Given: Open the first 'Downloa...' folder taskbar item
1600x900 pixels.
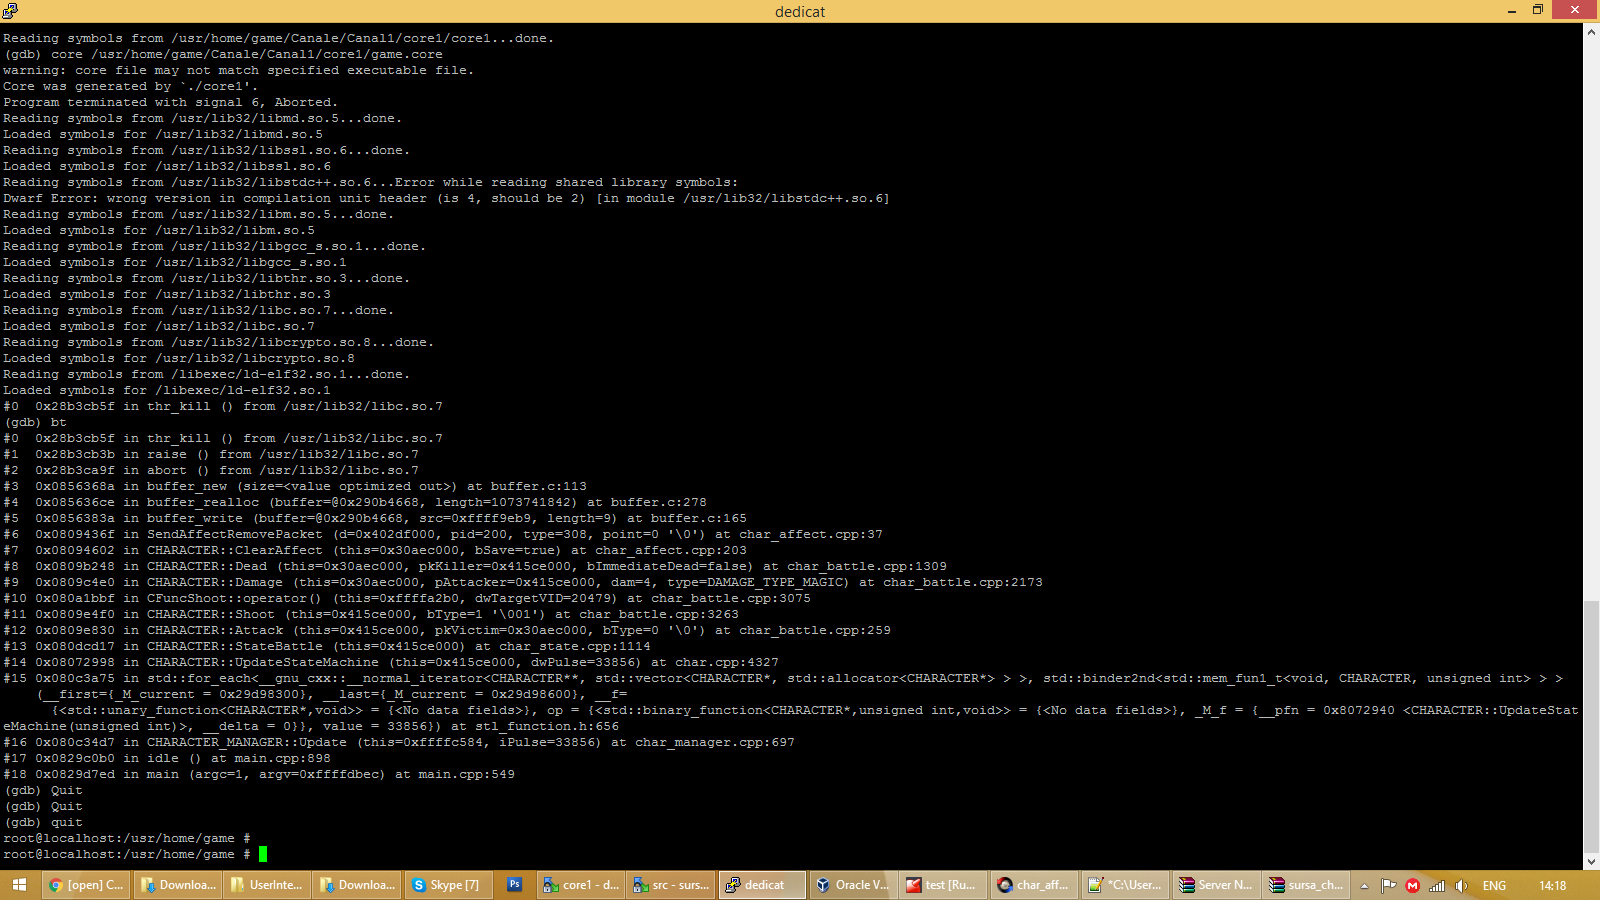Looking at the screenshot, I should click(x=178, y=885).
